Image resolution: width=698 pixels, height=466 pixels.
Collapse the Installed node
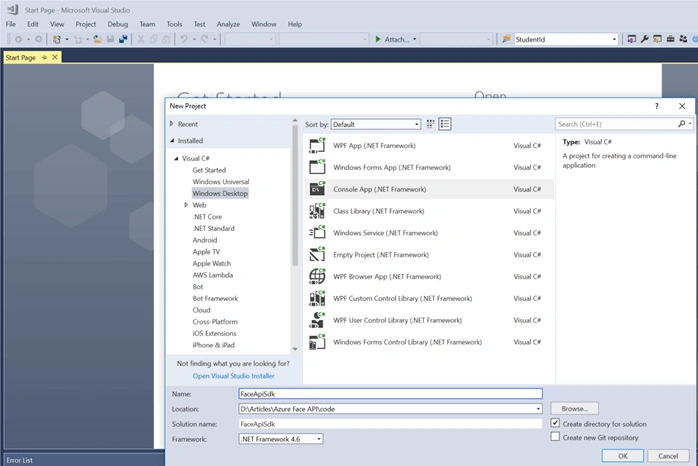coord(172,141)
